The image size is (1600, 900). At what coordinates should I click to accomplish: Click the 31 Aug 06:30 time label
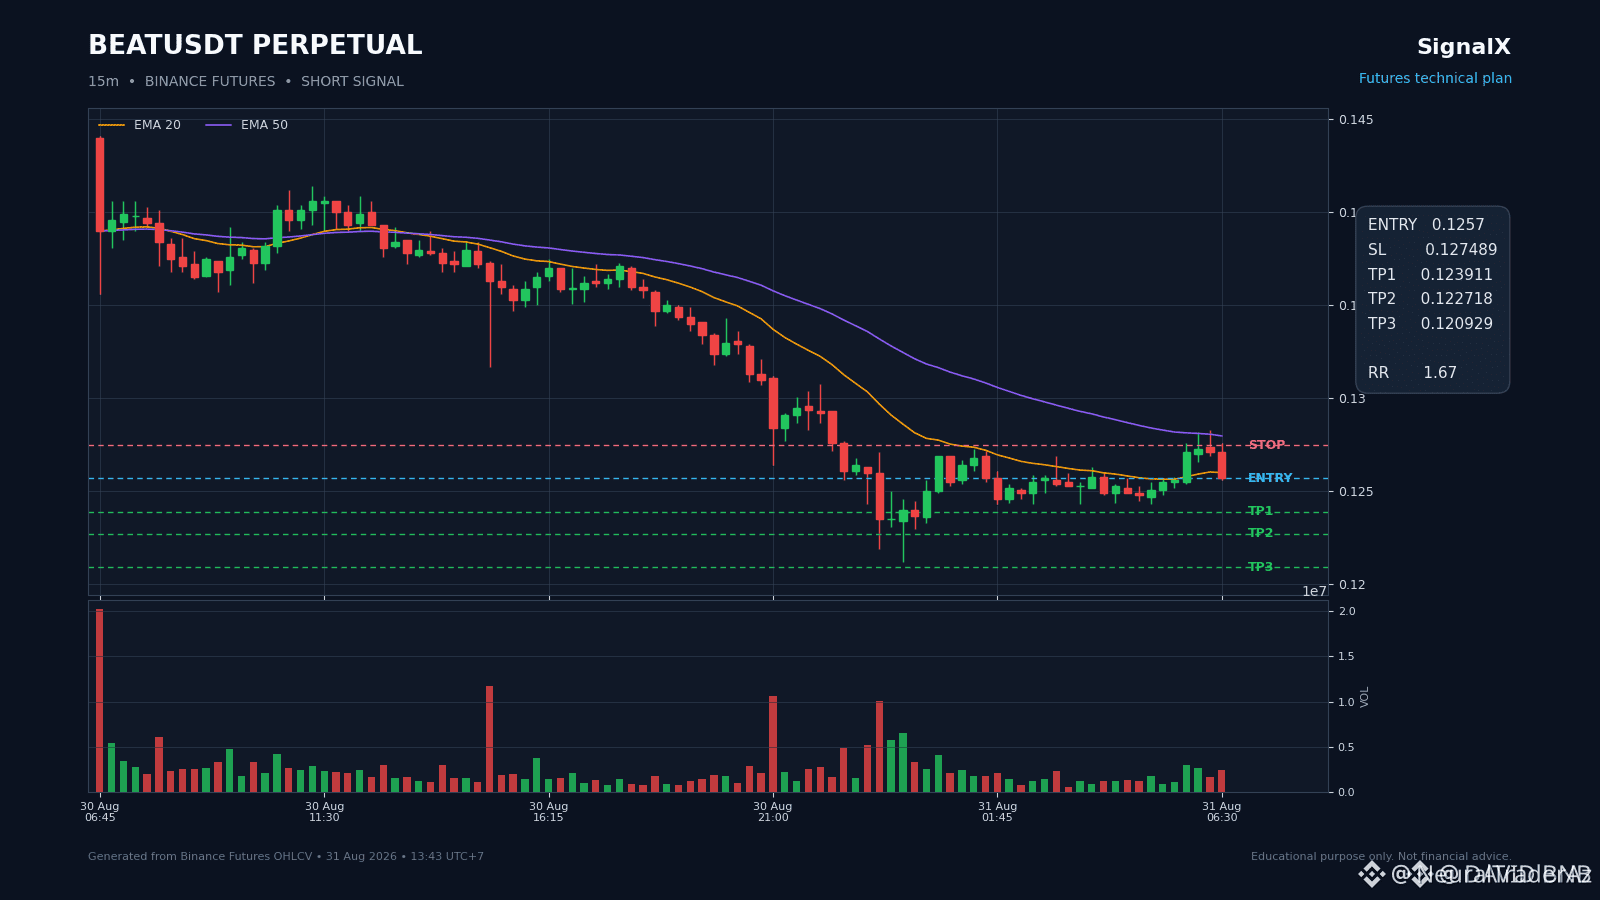pyautogui.click(x=1222, y=812)
